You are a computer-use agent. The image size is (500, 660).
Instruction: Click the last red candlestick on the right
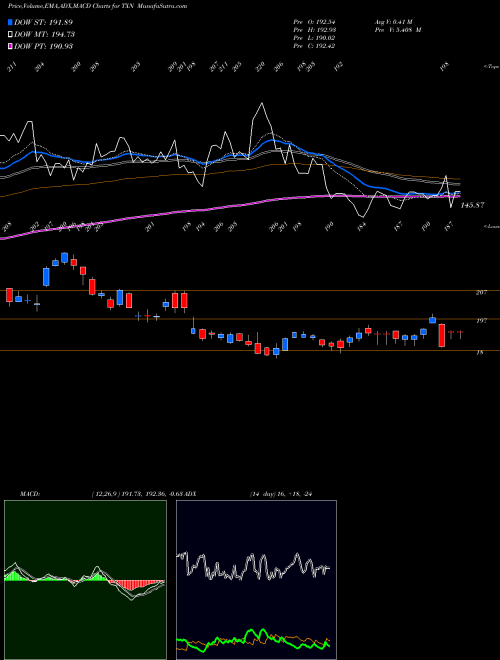(460, 334)
